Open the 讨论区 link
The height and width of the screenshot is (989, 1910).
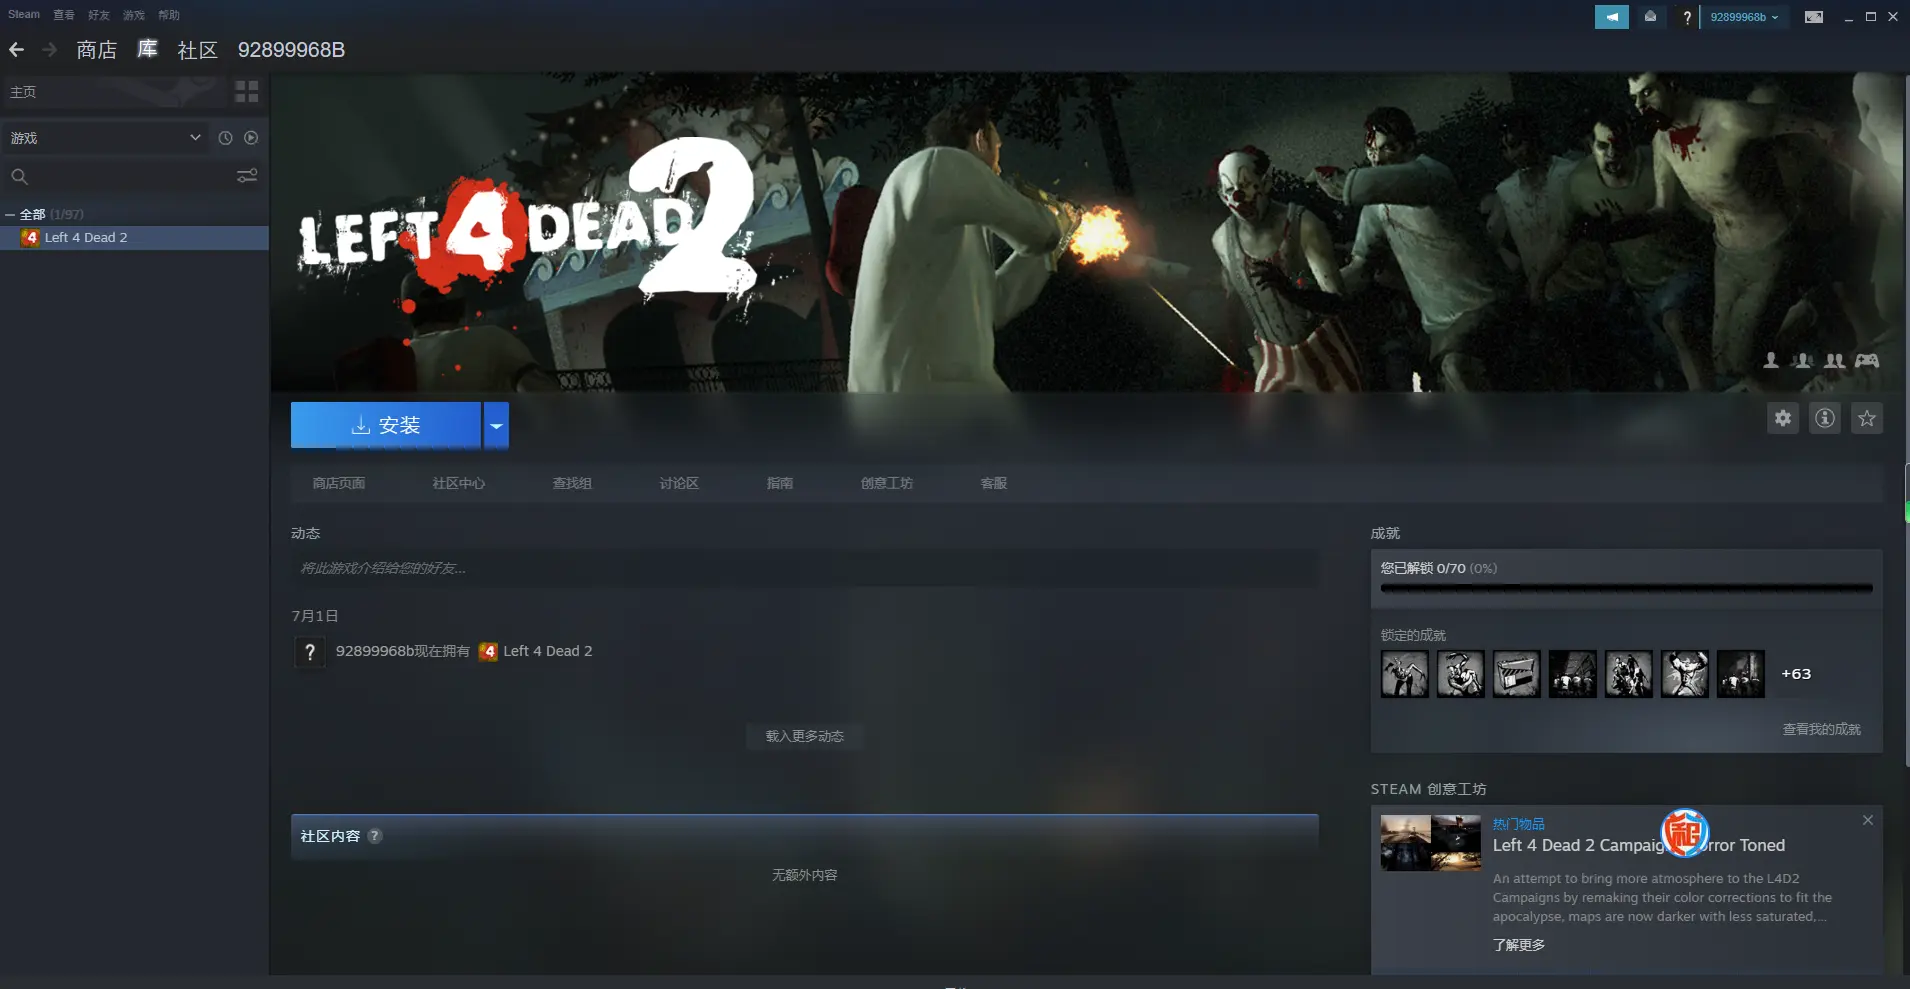(x=679, y=483)
